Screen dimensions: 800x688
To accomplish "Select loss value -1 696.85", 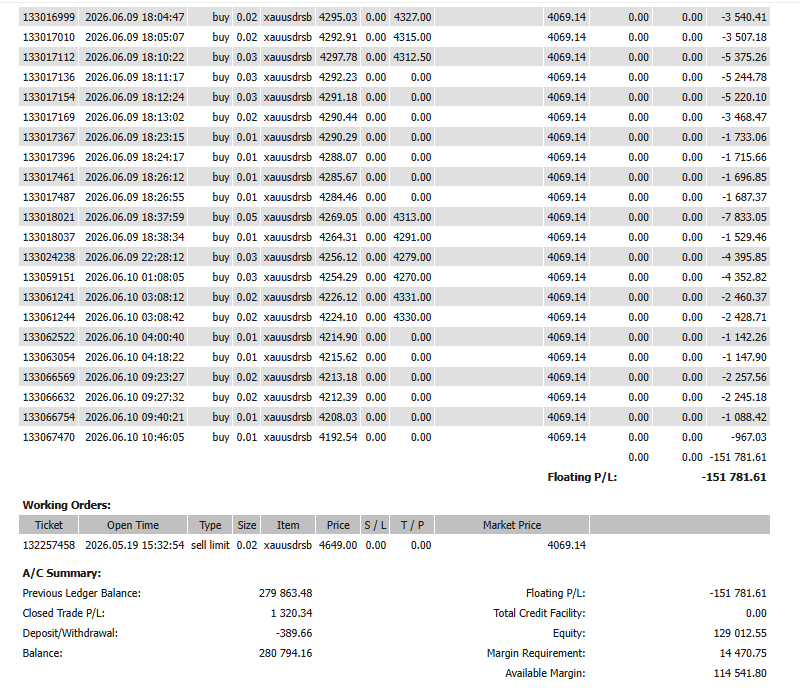I will [743, 177].
